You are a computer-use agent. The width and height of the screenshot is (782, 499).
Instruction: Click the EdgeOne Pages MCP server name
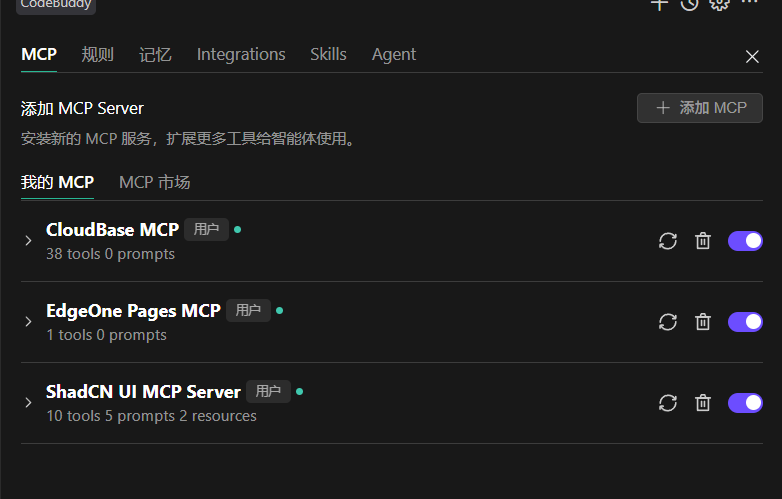(133, 311)
